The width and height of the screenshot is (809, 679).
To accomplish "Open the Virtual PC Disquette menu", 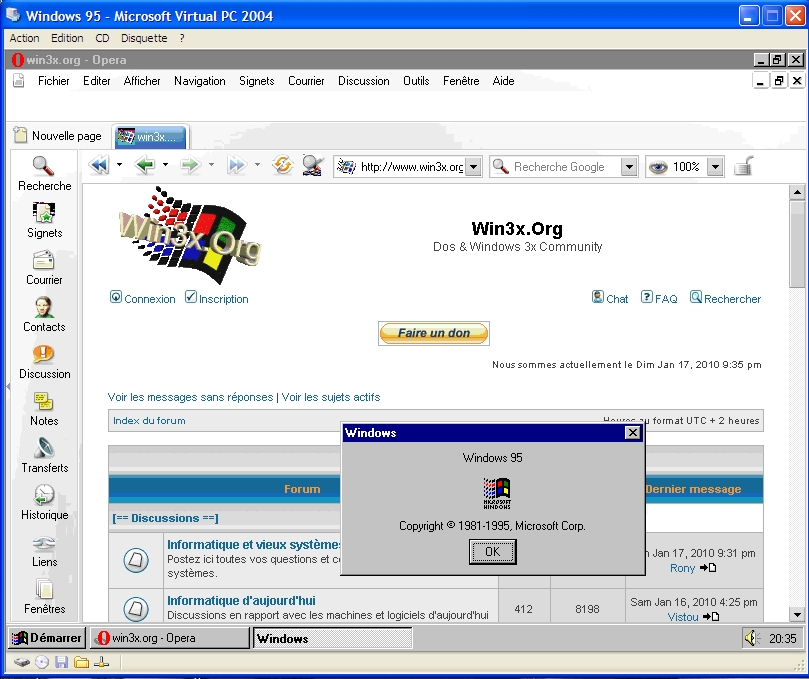I will (x=144, y=38).
